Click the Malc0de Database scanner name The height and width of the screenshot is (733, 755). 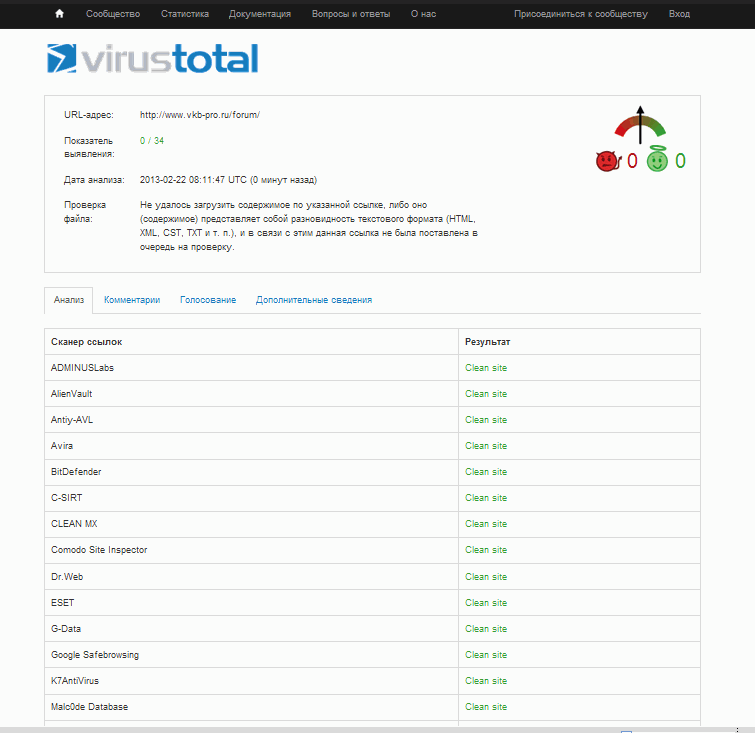90,707
